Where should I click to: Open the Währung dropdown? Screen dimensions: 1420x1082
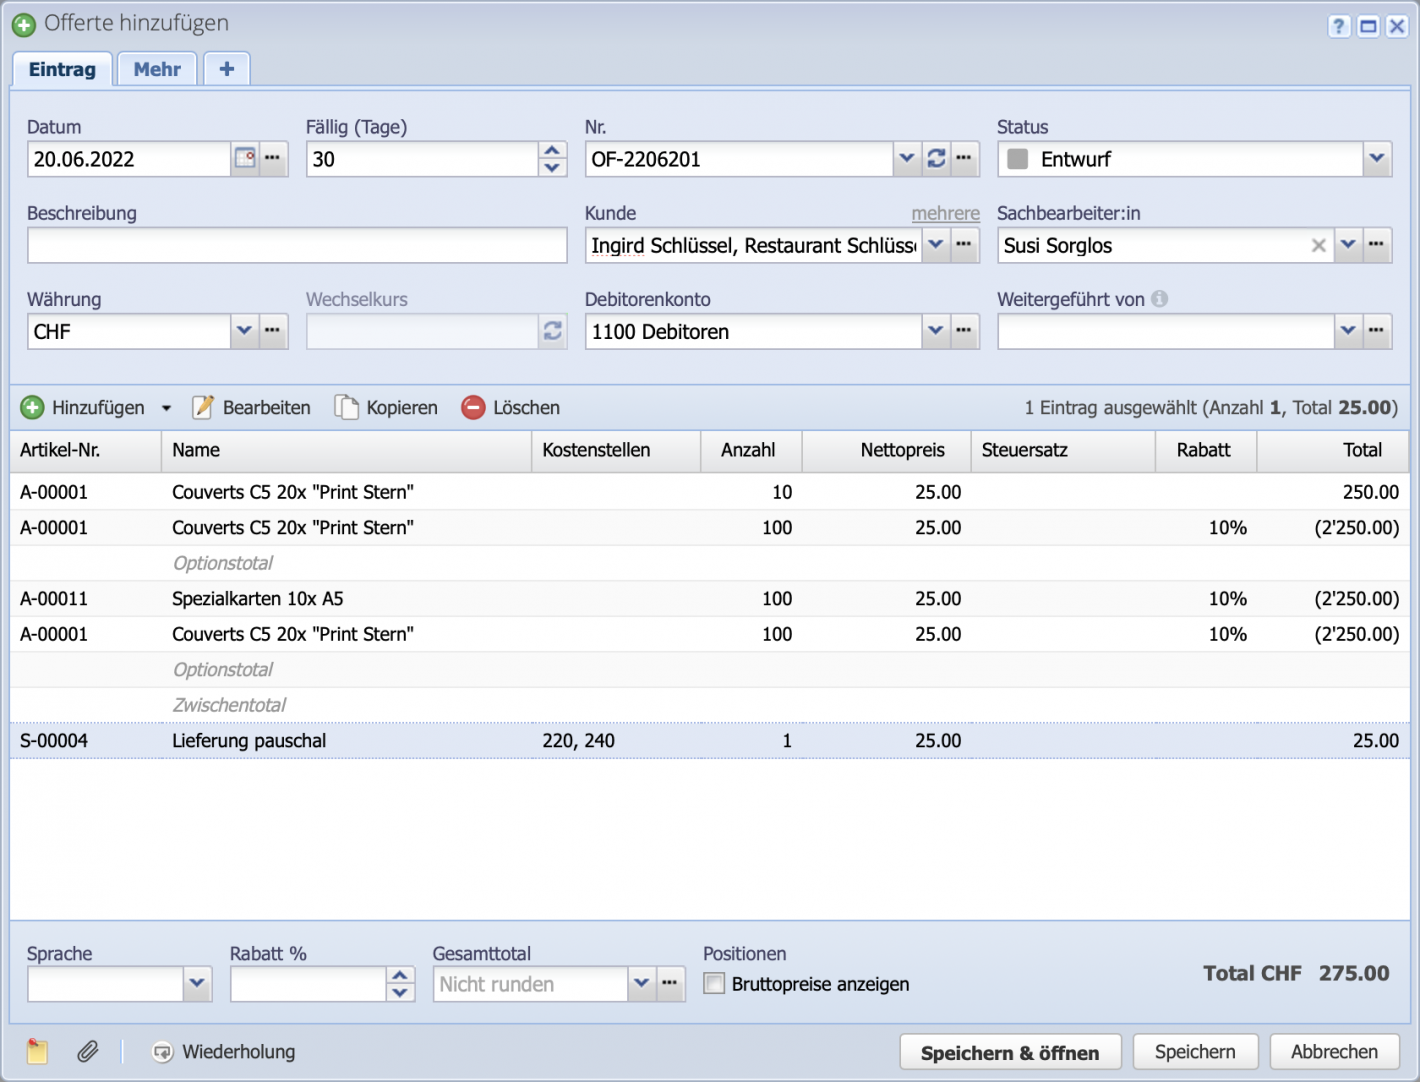[x=244, y=331]
